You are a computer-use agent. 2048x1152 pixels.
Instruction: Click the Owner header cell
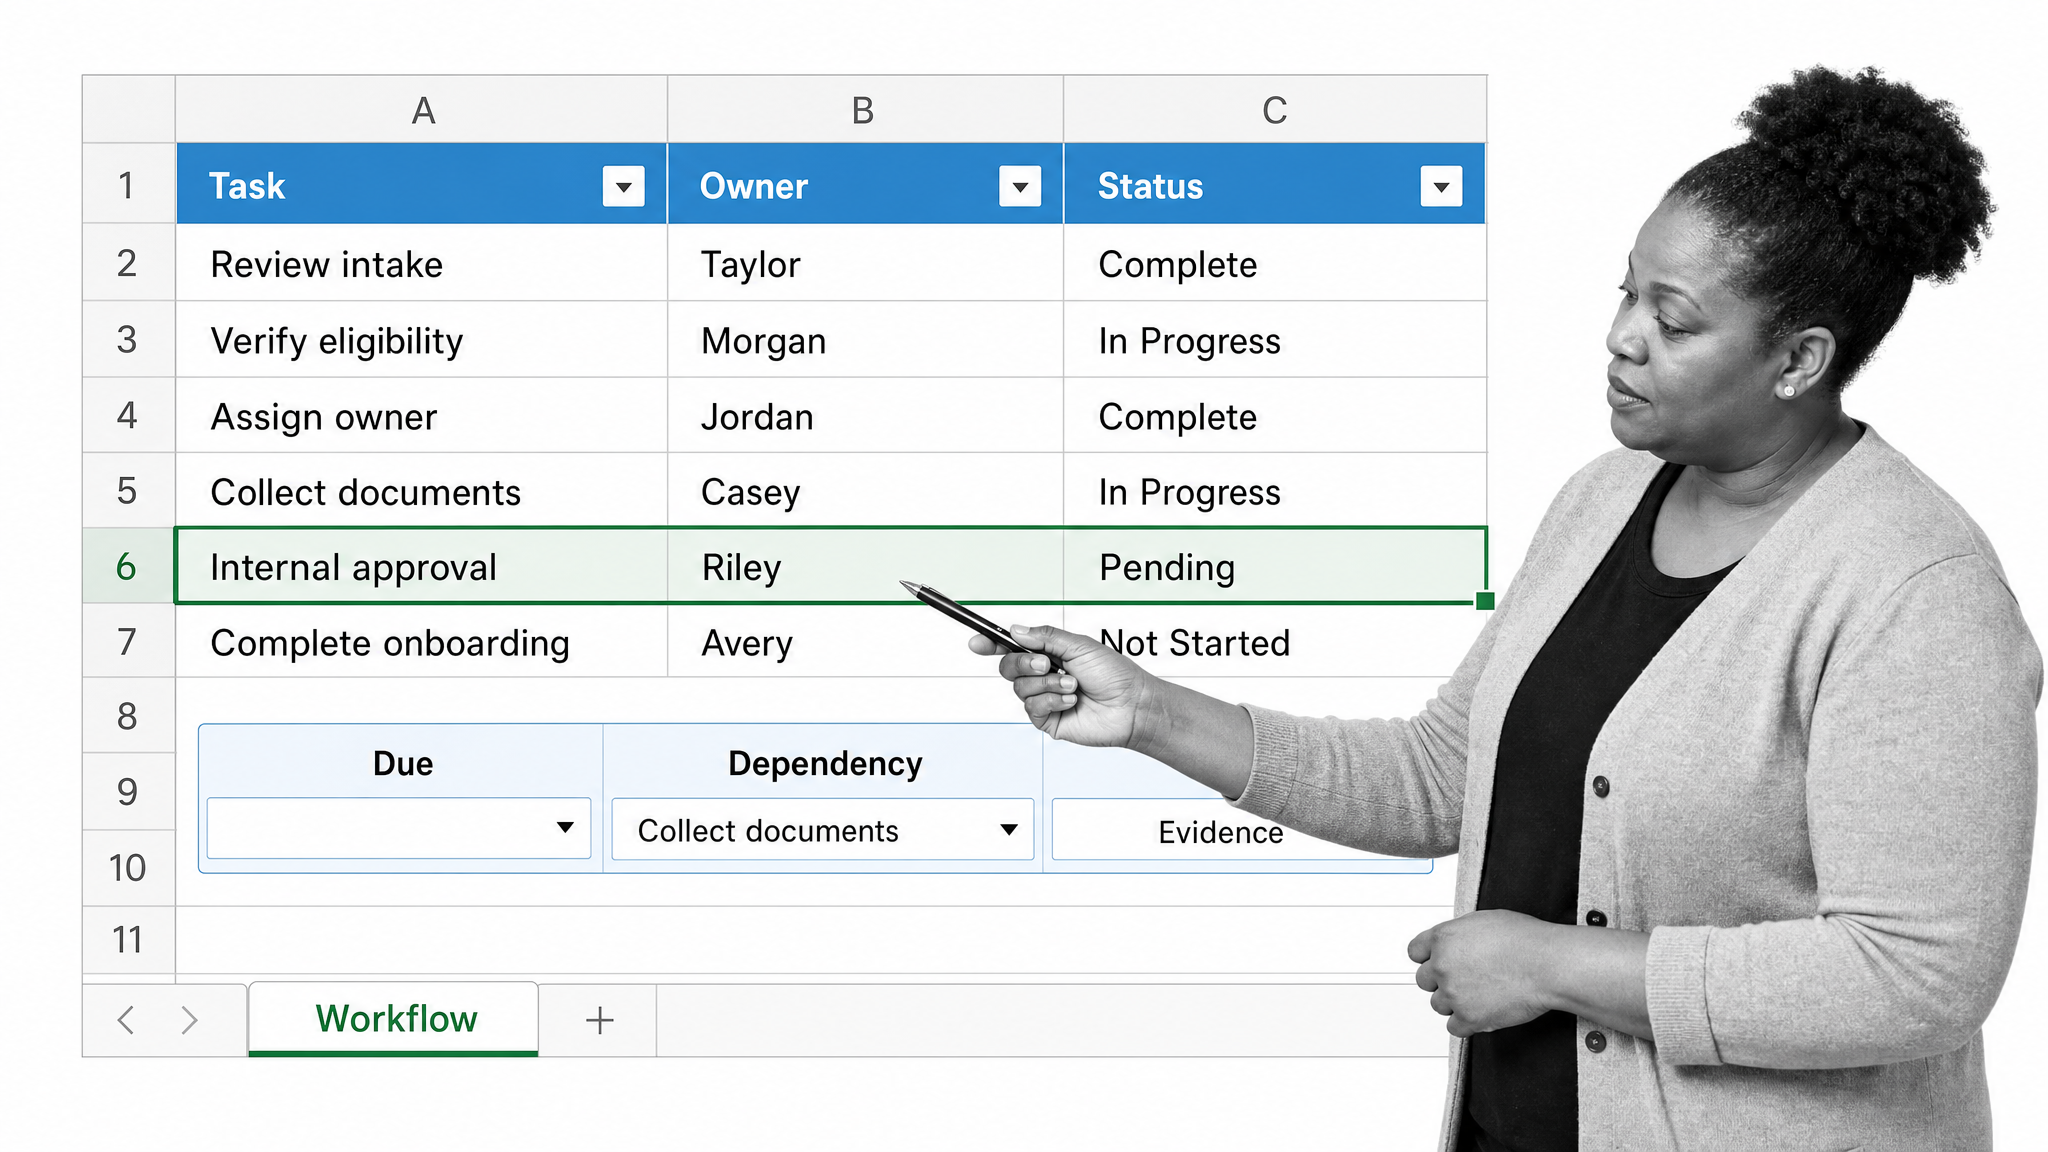[x=865, y=184]
